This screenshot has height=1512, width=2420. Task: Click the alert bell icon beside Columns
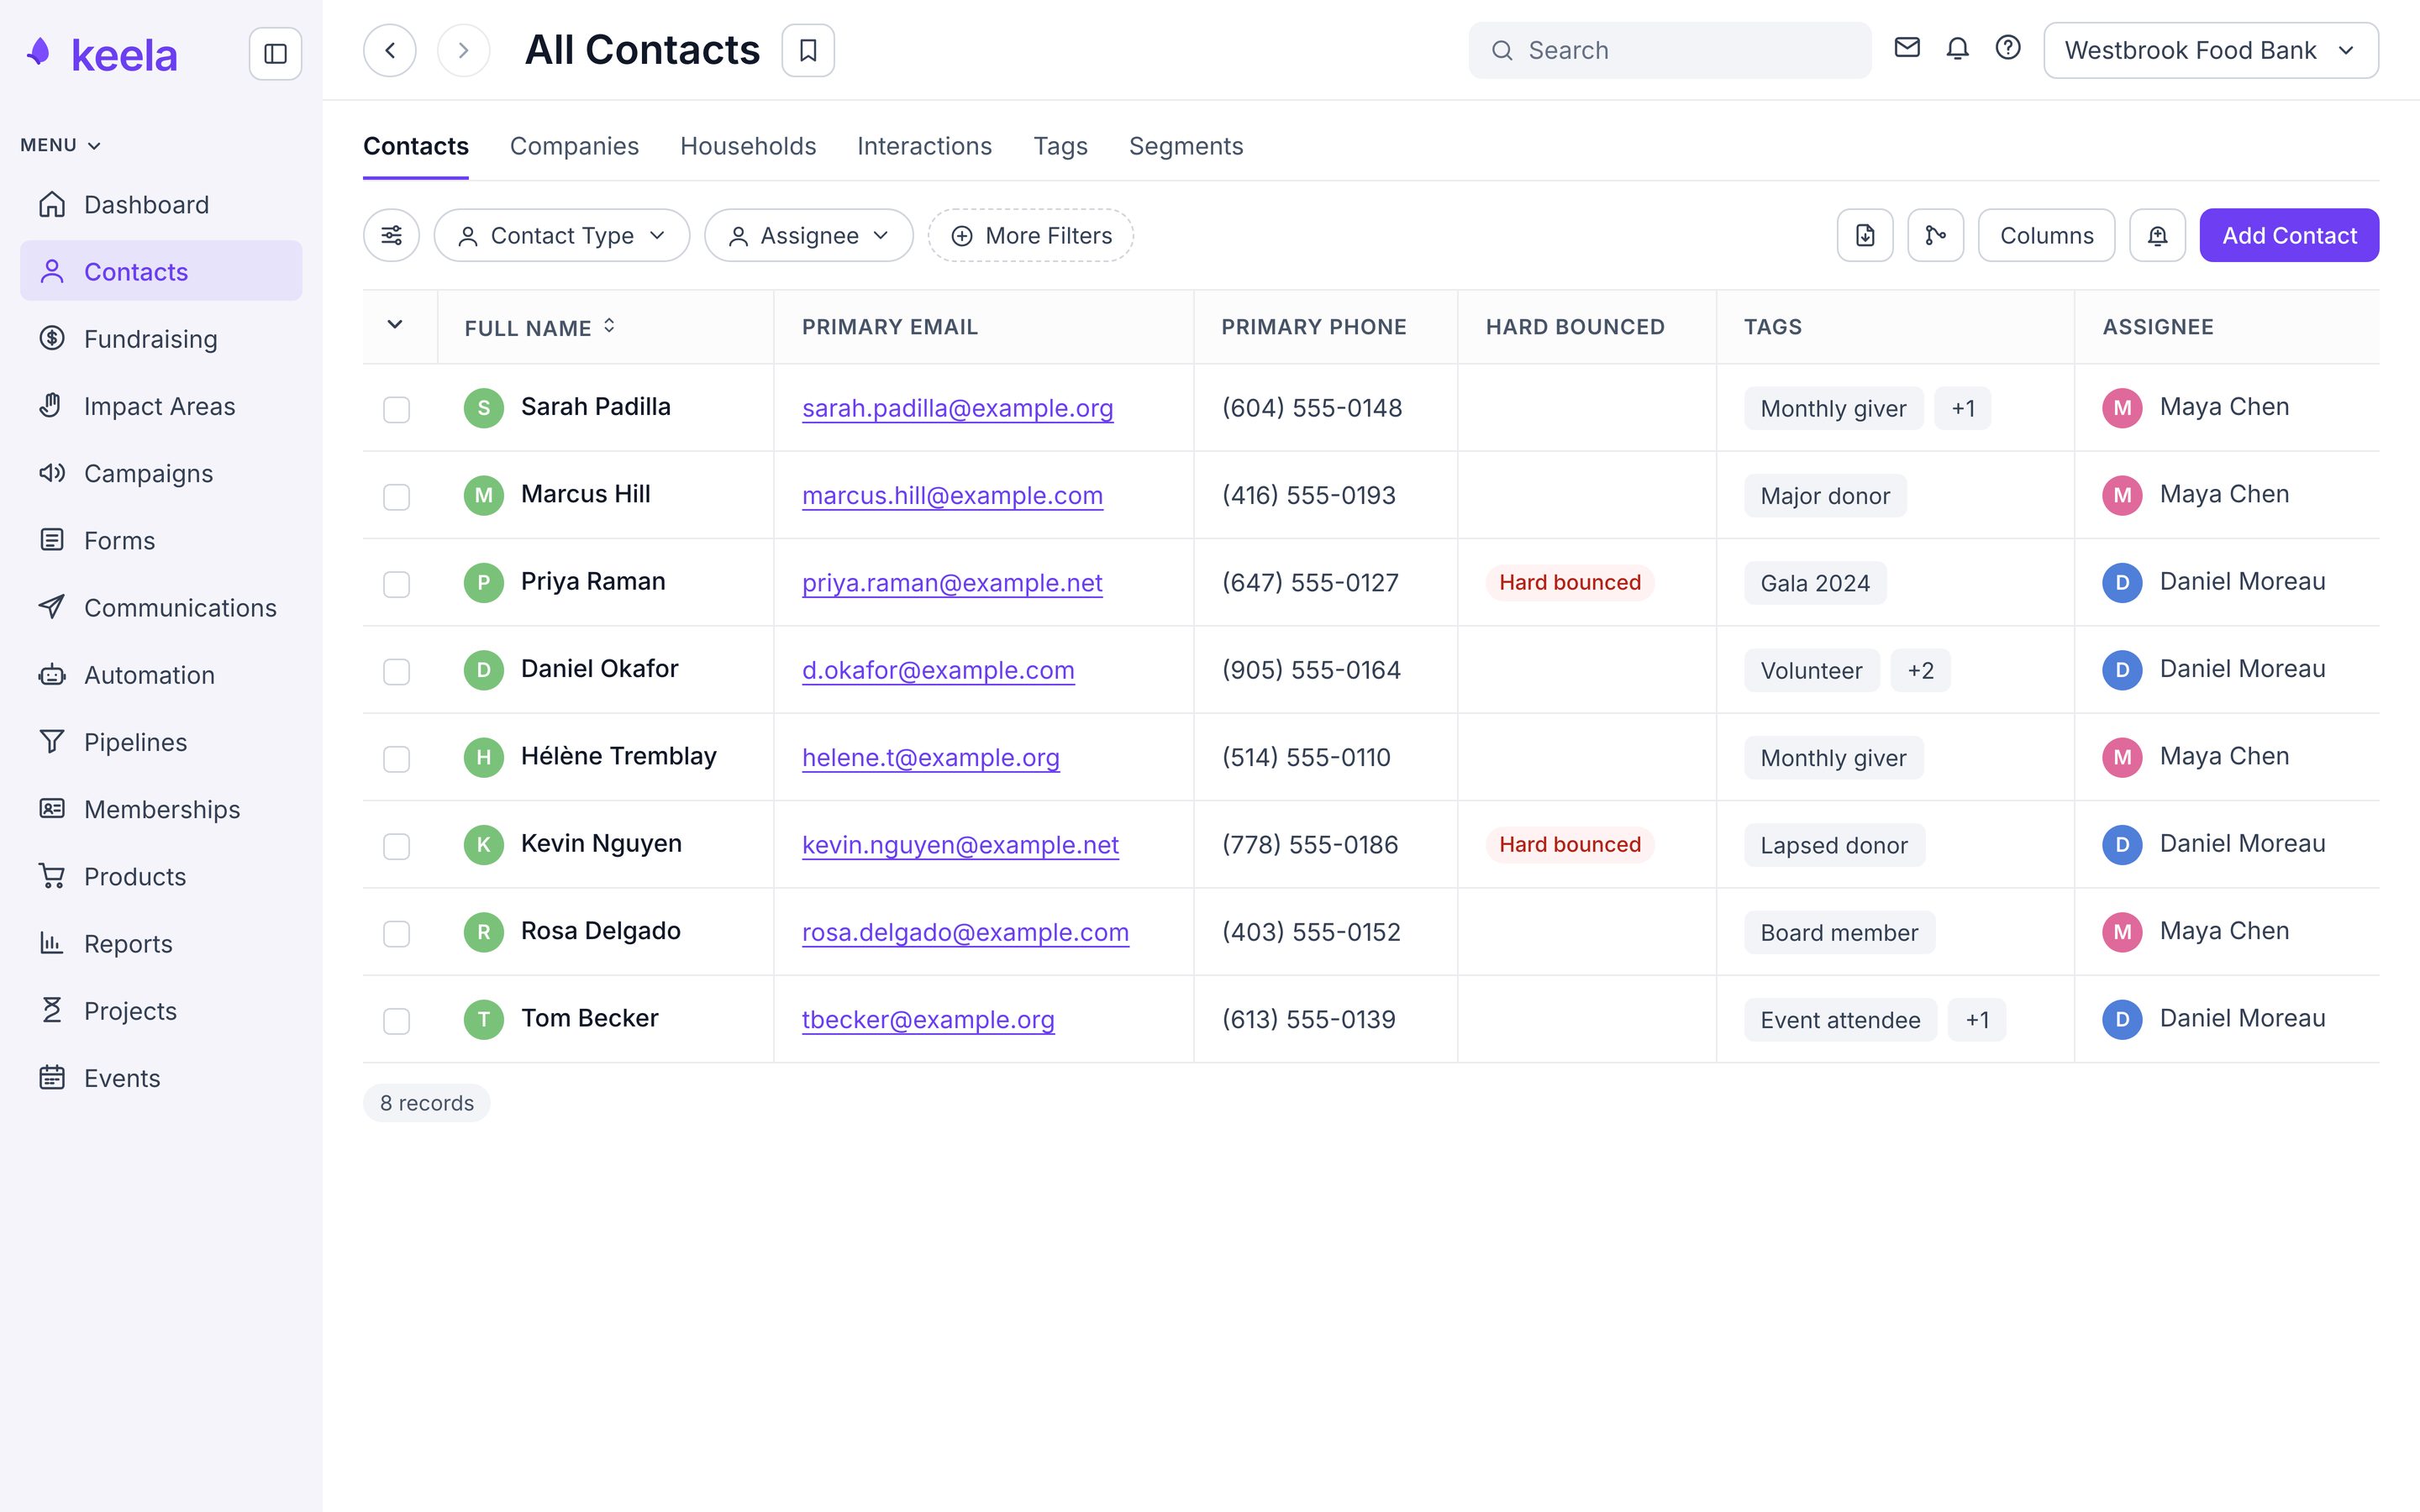coord(2157,235)
